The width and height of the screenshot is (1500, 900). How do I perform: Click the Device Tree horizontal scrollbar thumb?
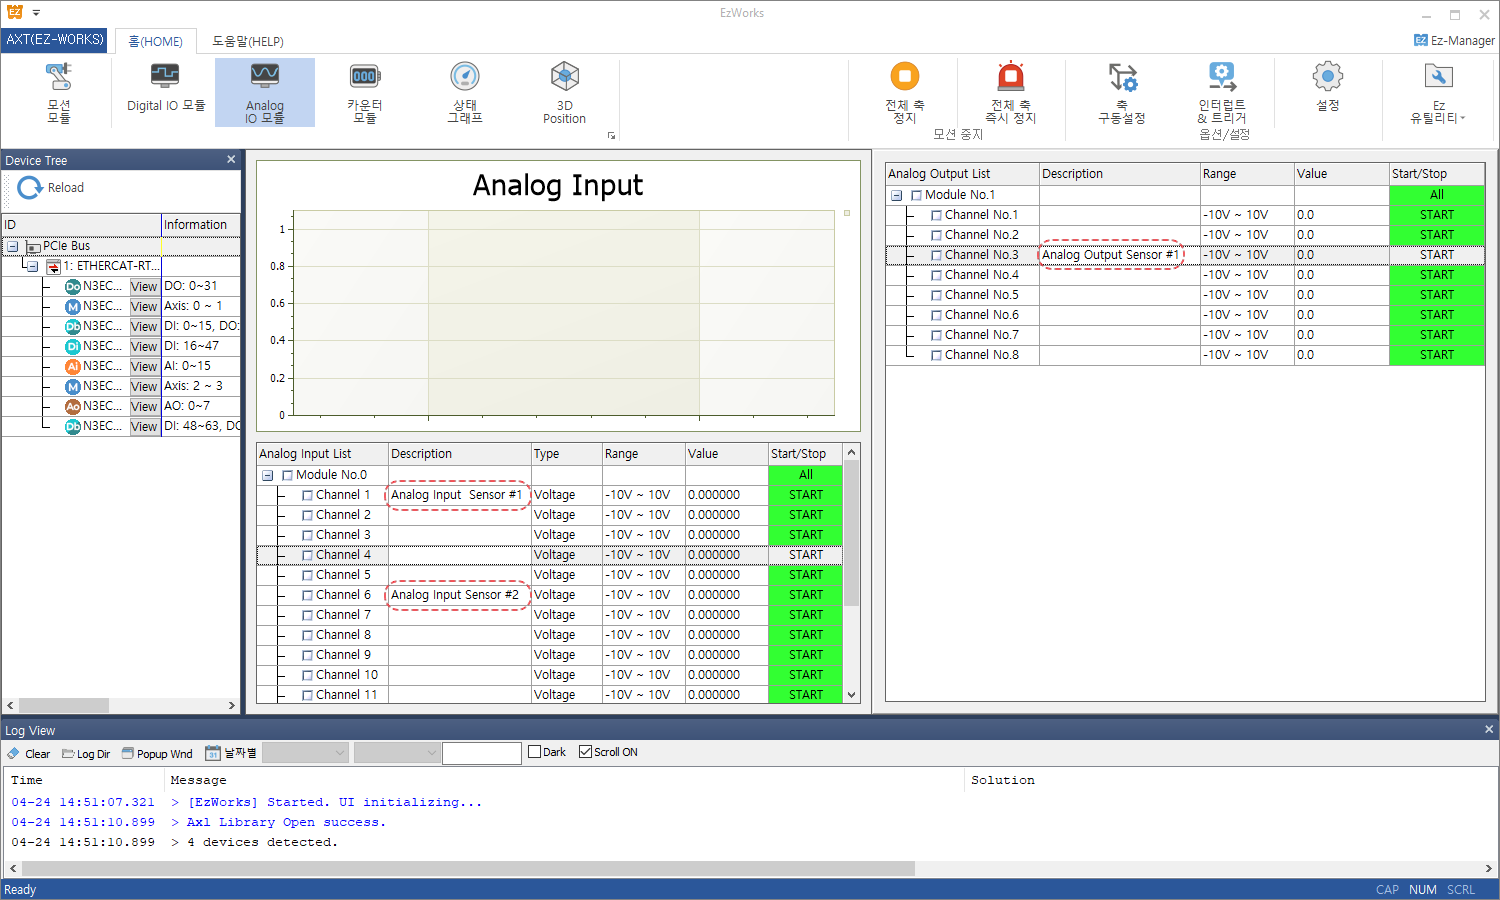(x=64, y=705)
